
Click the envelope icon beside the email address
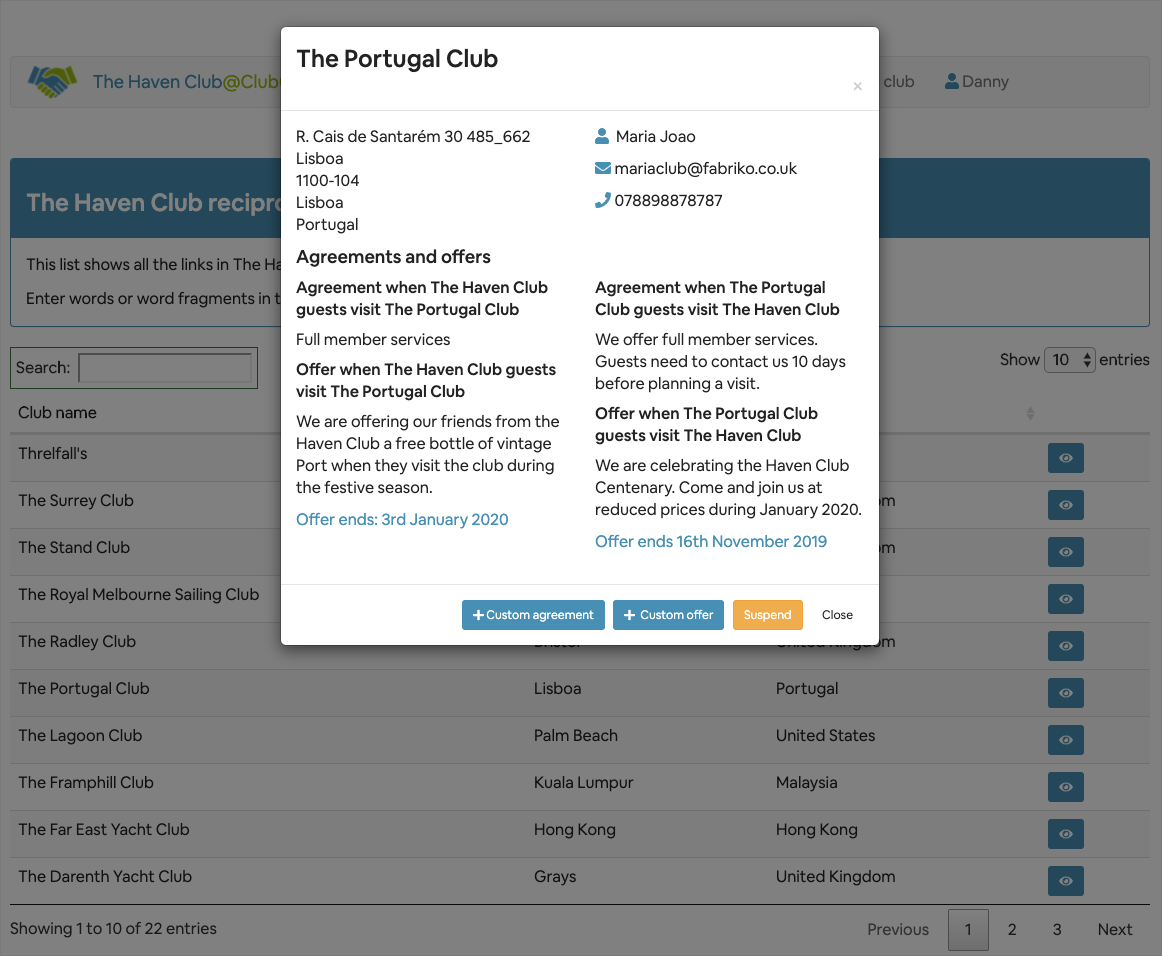click(x=602, y=168)
